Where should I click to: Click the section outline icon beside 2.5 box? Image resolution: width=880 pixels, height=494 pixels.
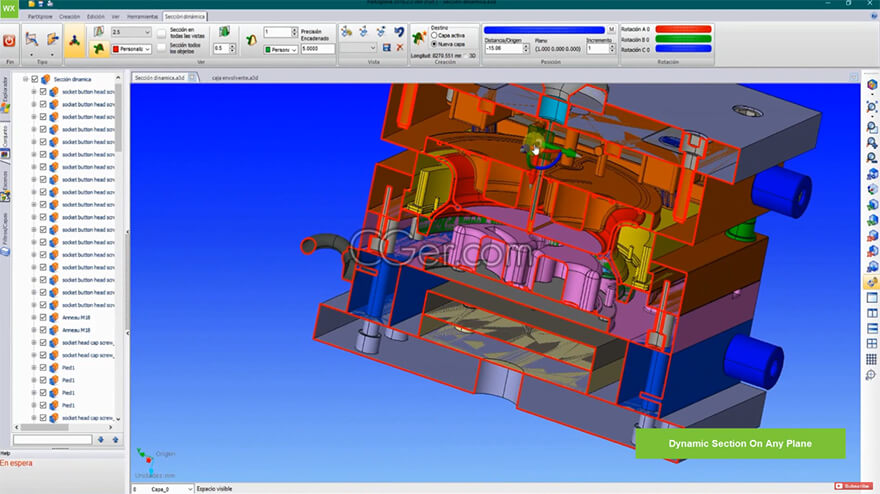pyautogui.click(x=99, y=32)
